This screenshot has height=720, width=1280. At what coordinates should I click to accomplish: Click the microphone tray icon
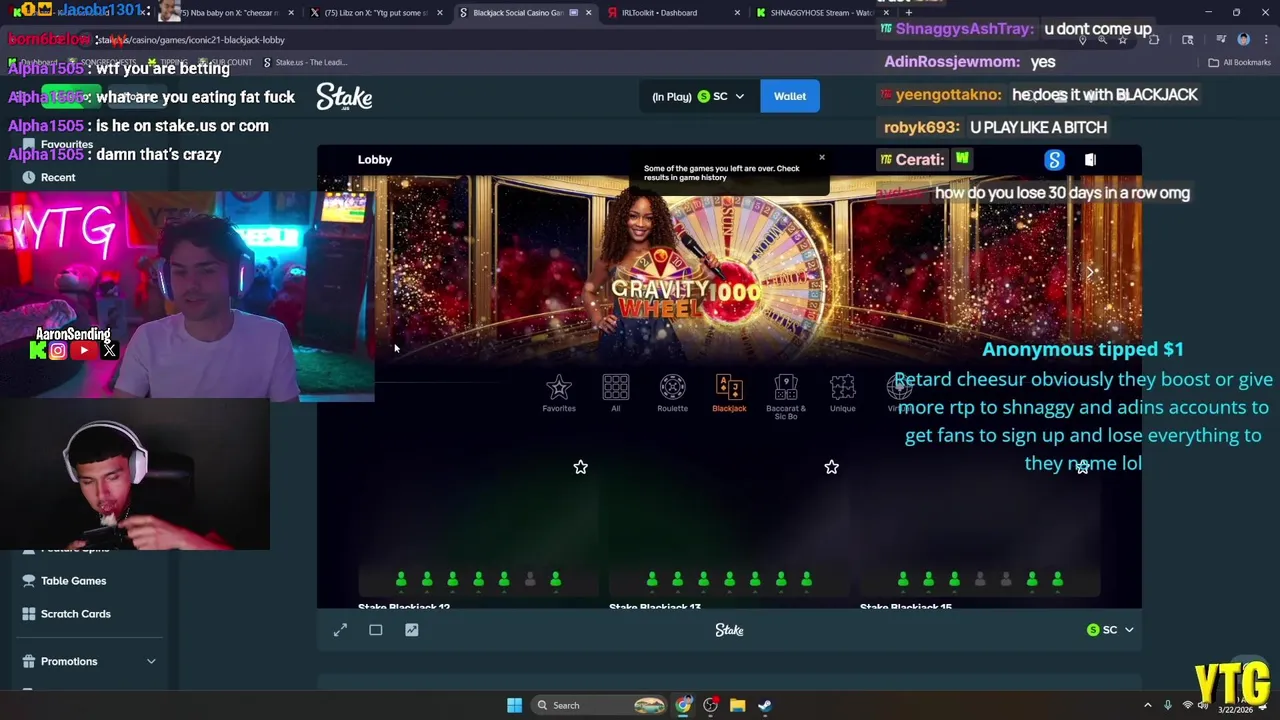point(1167,706)
